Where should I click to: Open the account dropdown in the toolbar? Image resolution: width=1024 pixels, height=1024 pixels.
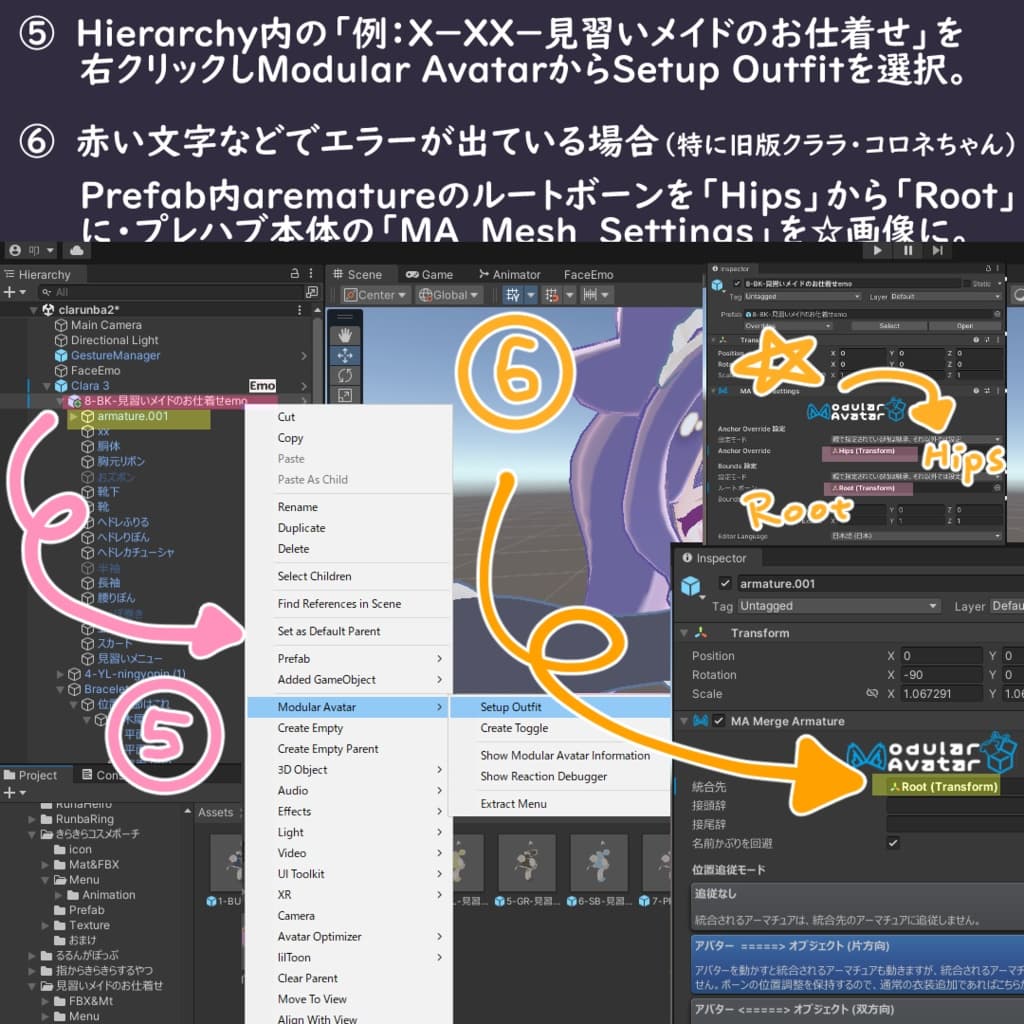tap(31, 251)
